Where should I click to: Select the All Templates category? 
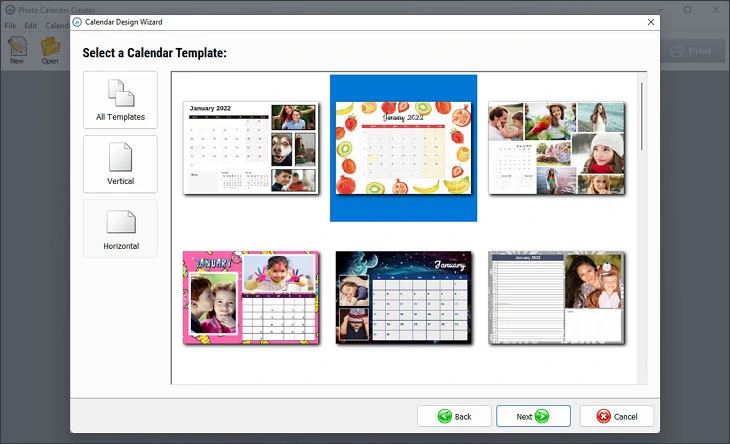point(120,100)
